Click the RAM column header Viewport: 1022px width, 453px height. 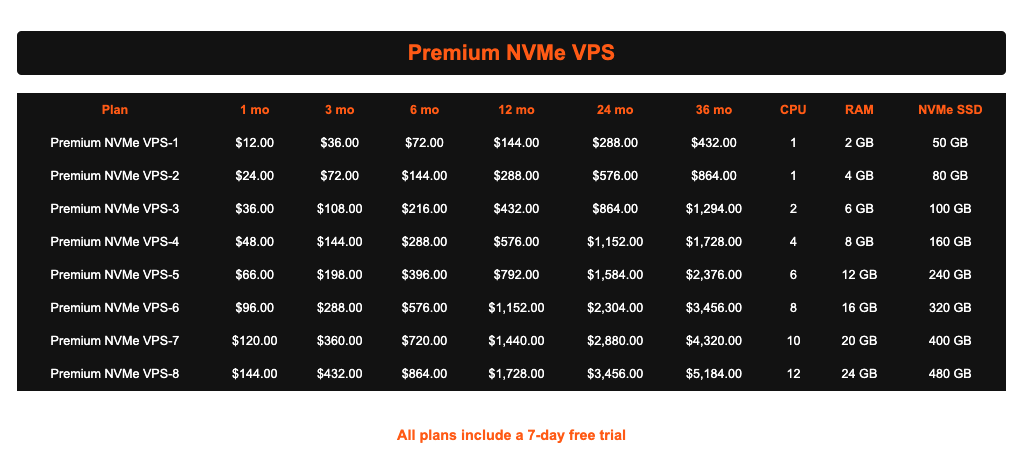pyautogui.click(x=859, y=110)
